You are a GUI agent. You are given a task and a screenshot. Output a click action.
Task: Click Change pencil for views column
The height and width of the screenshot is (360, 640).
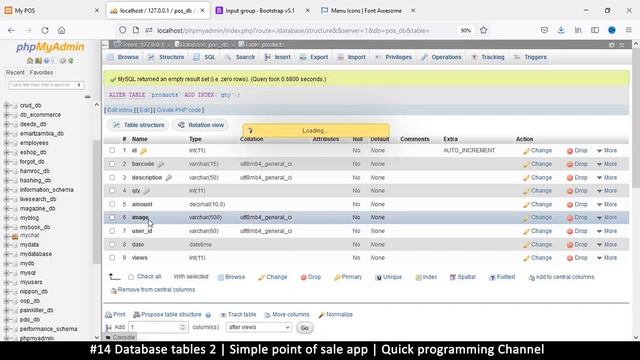(x=527, y=258)
